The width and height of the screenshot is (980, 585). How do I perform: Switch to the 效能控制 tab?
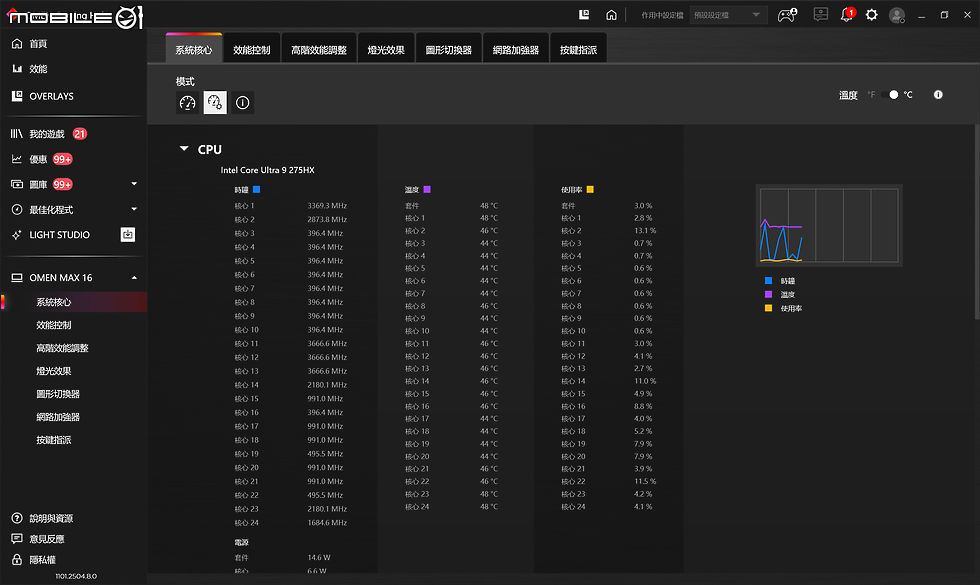pos(252,49)
